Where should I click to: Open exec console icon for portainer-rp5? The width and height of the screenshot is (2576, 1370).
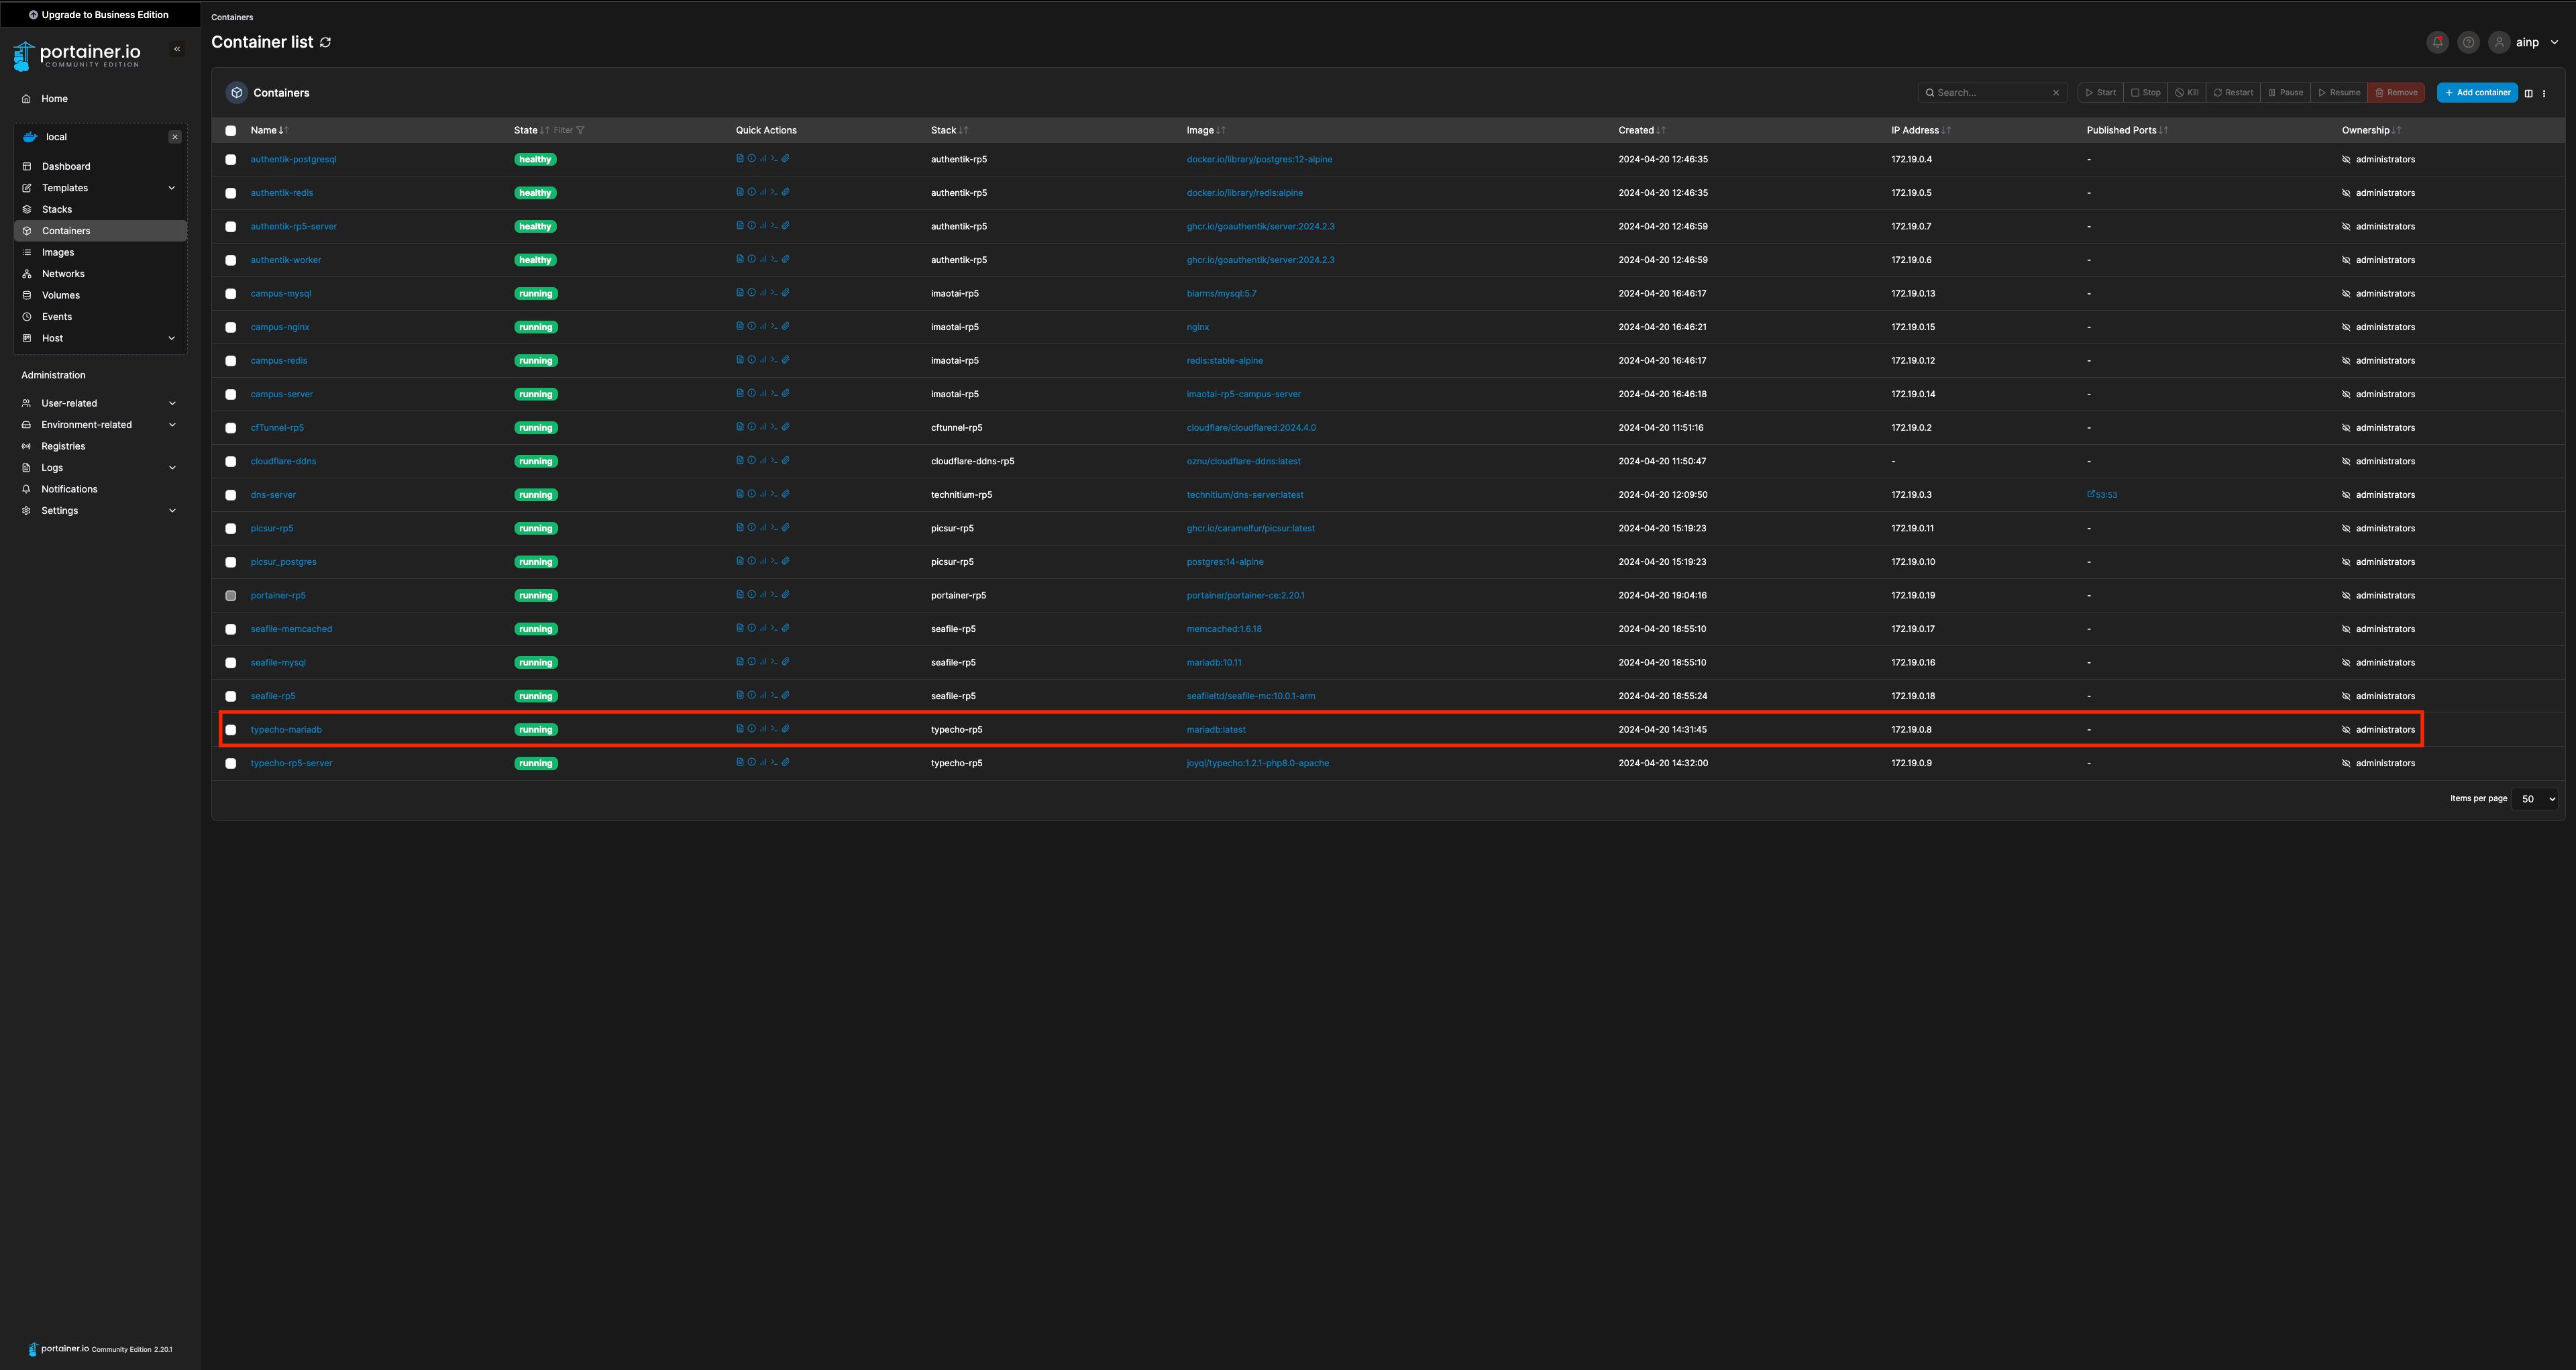click(774, 594)
